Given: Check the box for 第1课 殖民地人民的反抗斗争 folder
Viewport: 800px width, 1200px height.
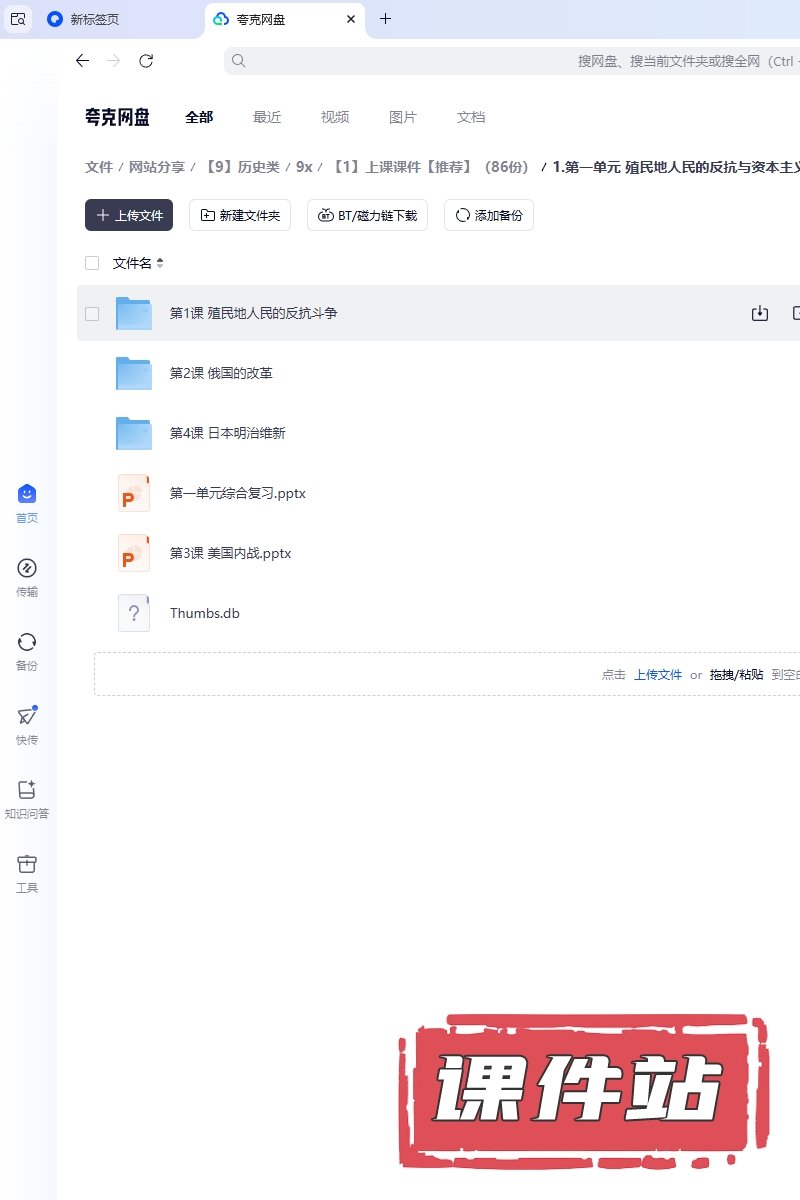Looking at the screenshot, I should [x=92, y=314].
